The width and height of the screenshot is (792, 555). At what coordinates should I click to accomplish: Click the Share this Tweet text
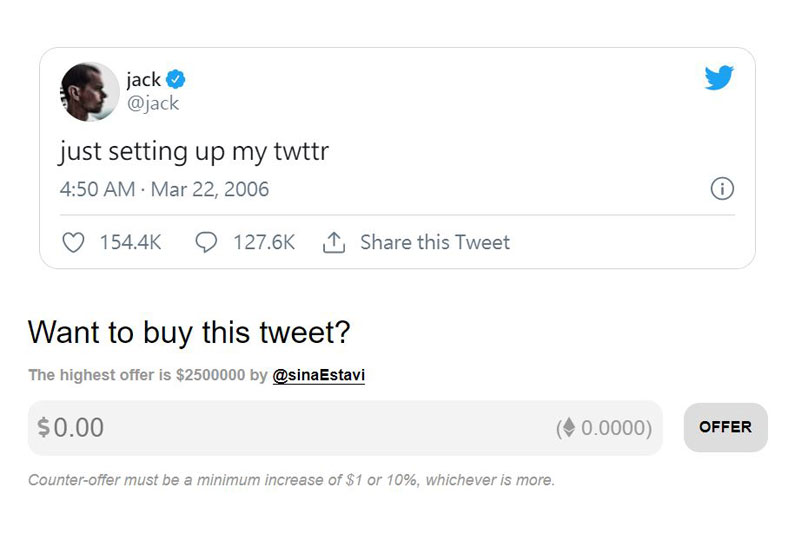pyautogui.click(x=434, y=242)
